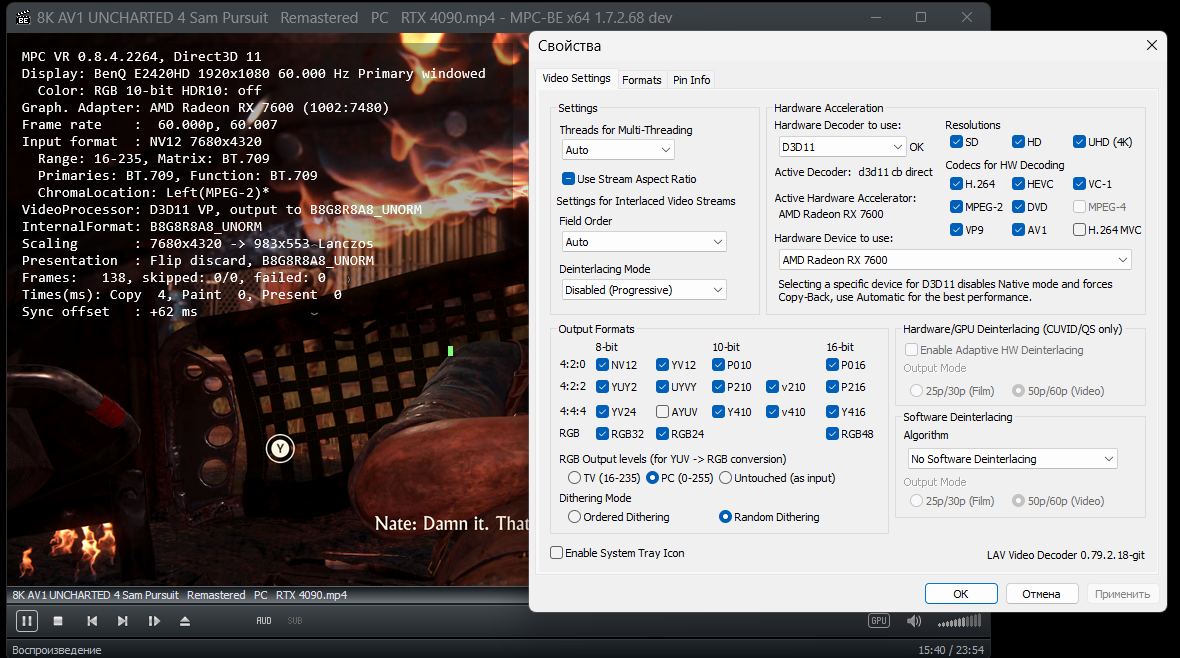Toggle RGB24 output format checkbox
Screen dimensions: 1180x658
tap(662, 434)
